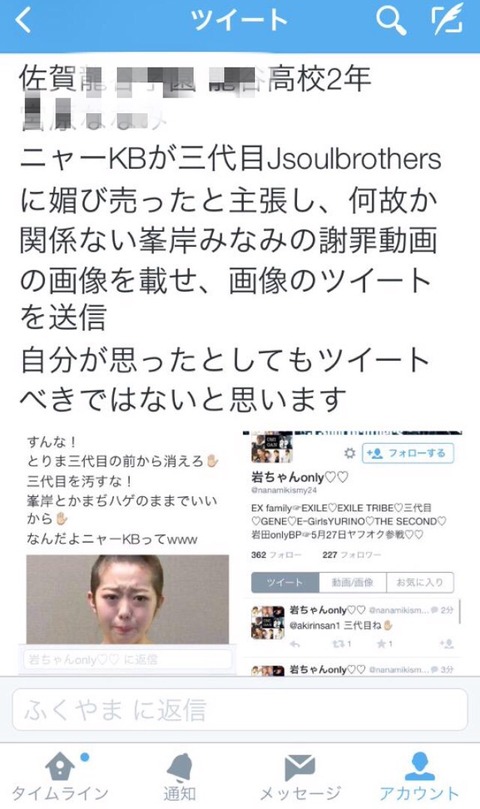The image size is (480, 809).
Task: Open the right attached profile screenshot
Action: coord(353,553)
